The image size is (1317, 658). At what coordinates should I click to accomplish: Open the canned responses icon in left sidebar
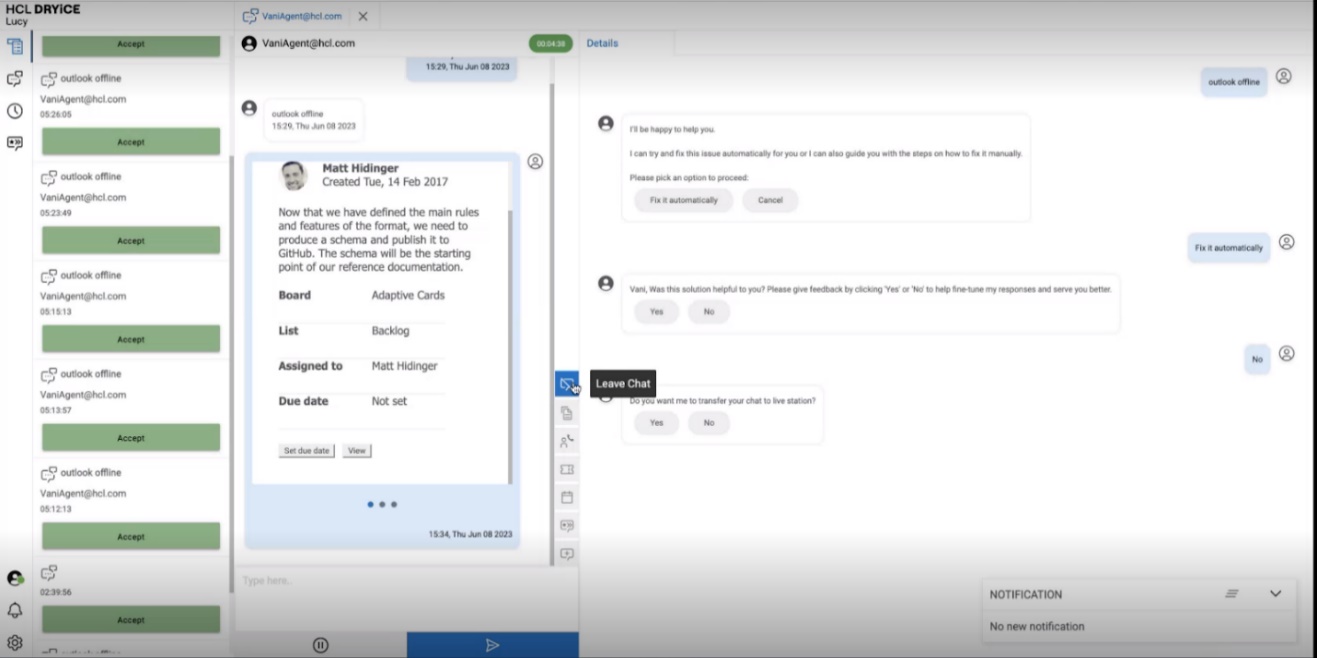(x=15, y=143)
